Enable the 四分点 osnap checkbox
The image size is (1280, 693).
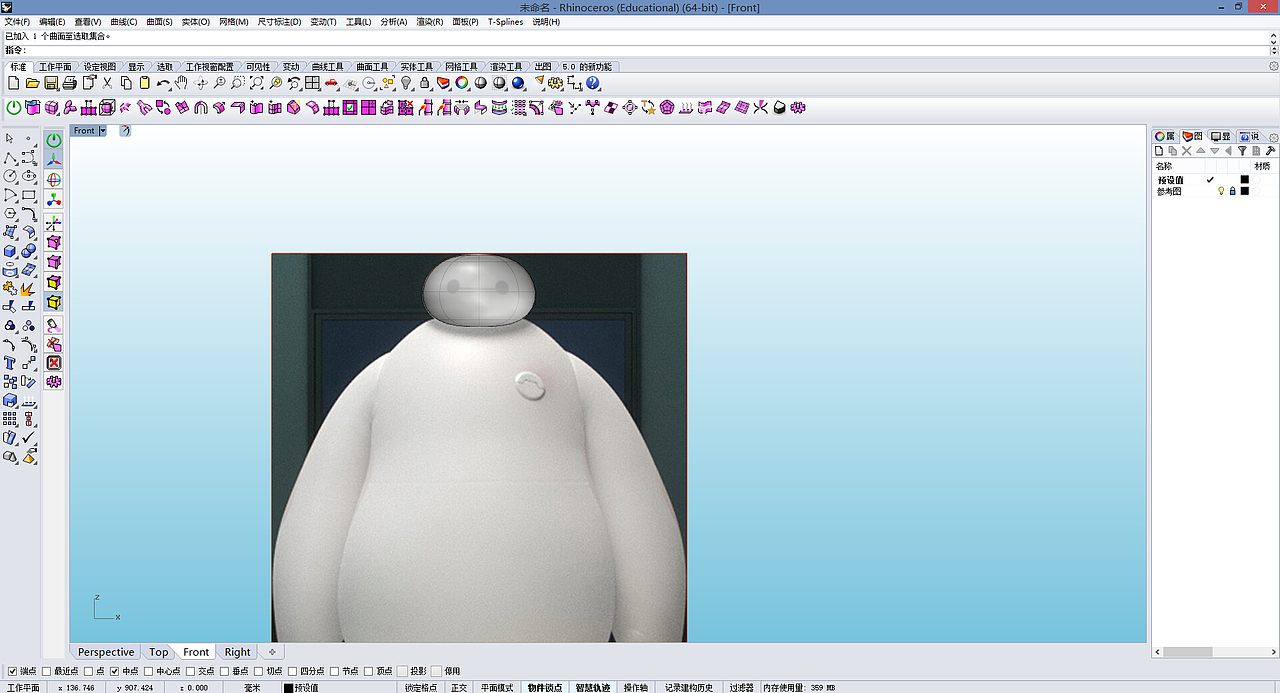(294, 671)
